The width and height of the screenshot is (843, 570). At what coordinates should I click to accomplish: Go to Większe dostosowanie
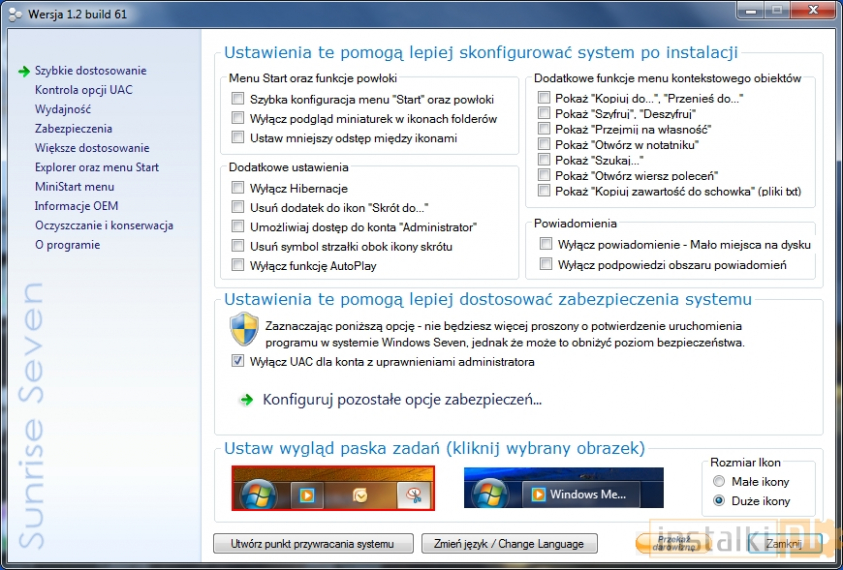click(x=92, y=148)
